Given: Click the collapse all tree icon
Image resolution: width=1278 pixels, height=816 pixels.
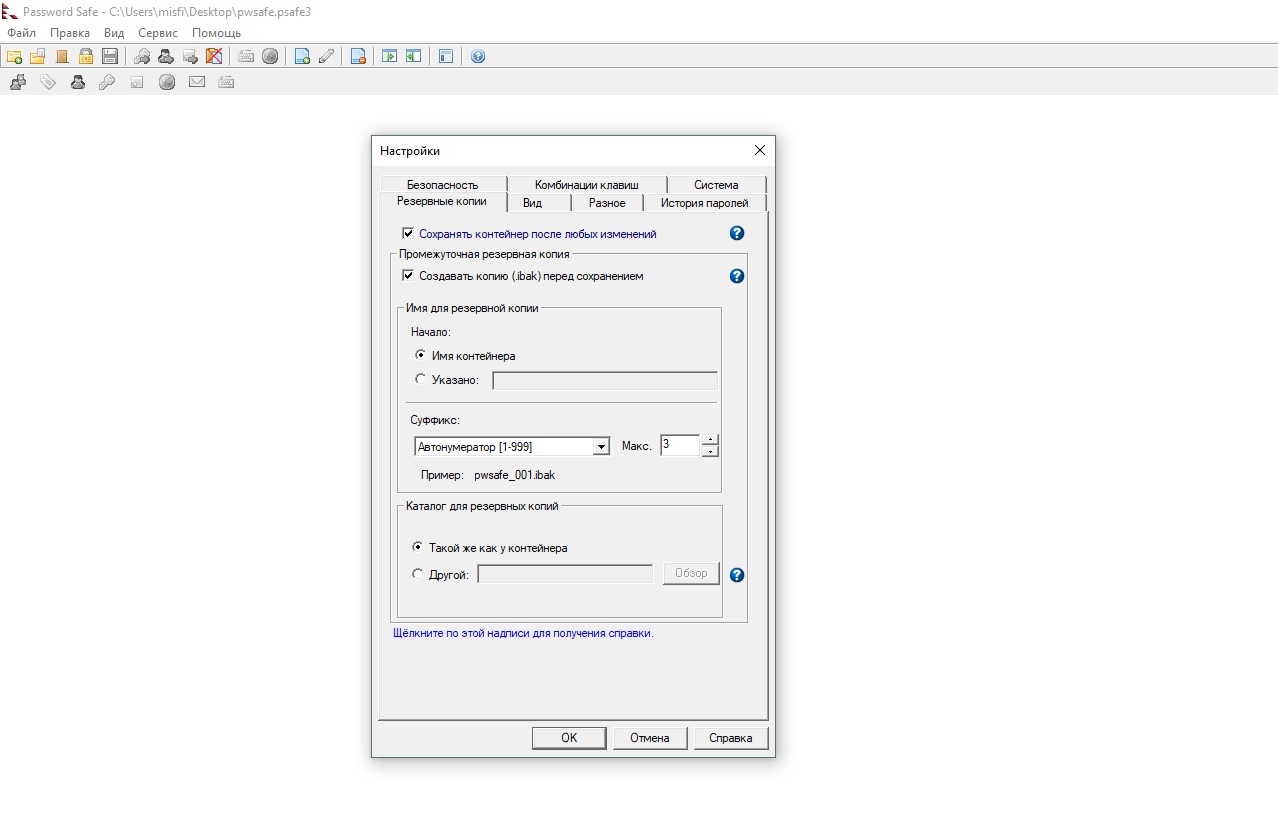Looking at the screenshot, I should 414,56.
